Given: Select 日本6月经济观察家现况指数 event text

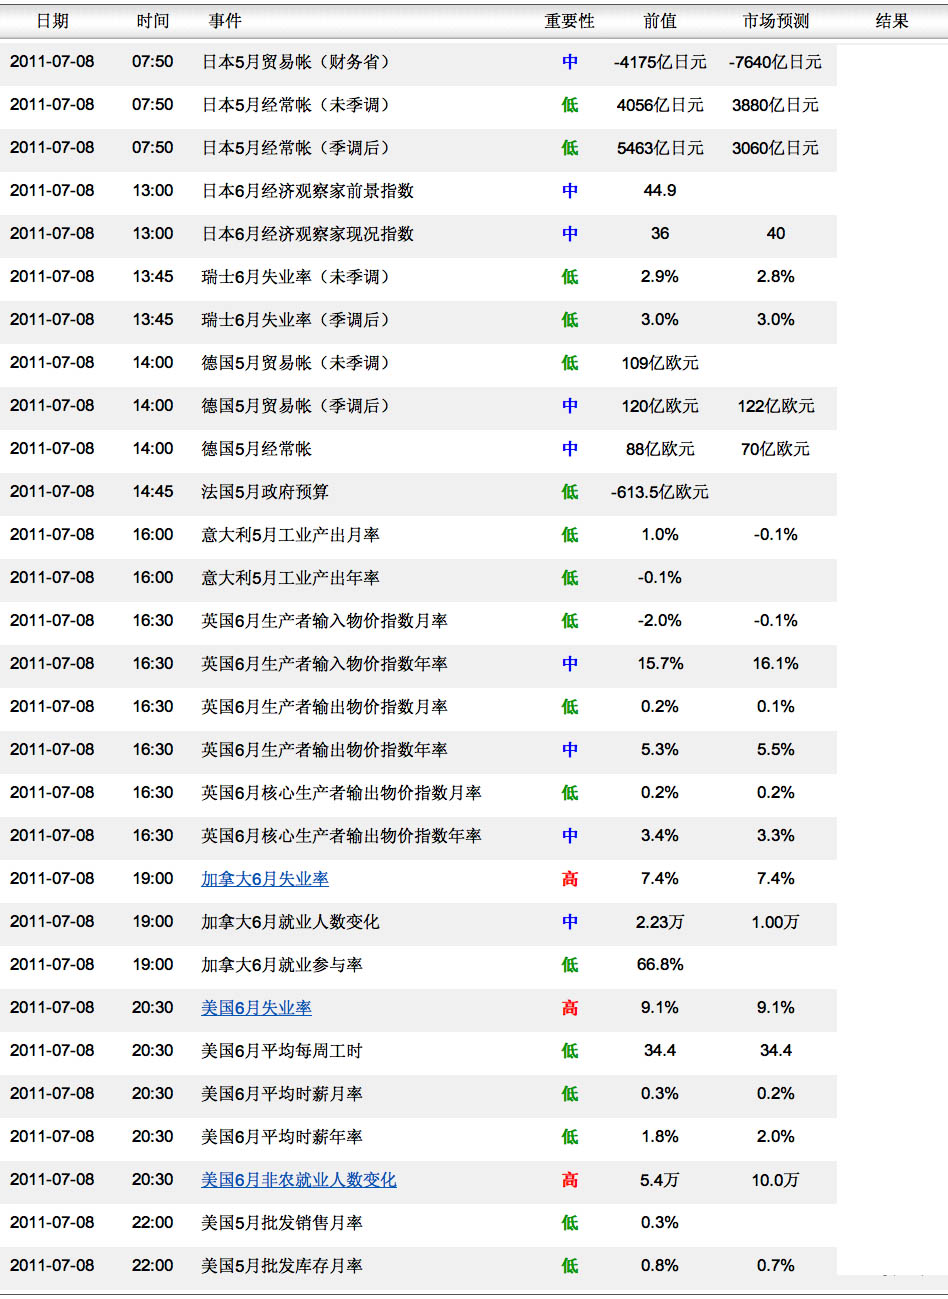Looking at the screenshot, I should pos(308,234).
